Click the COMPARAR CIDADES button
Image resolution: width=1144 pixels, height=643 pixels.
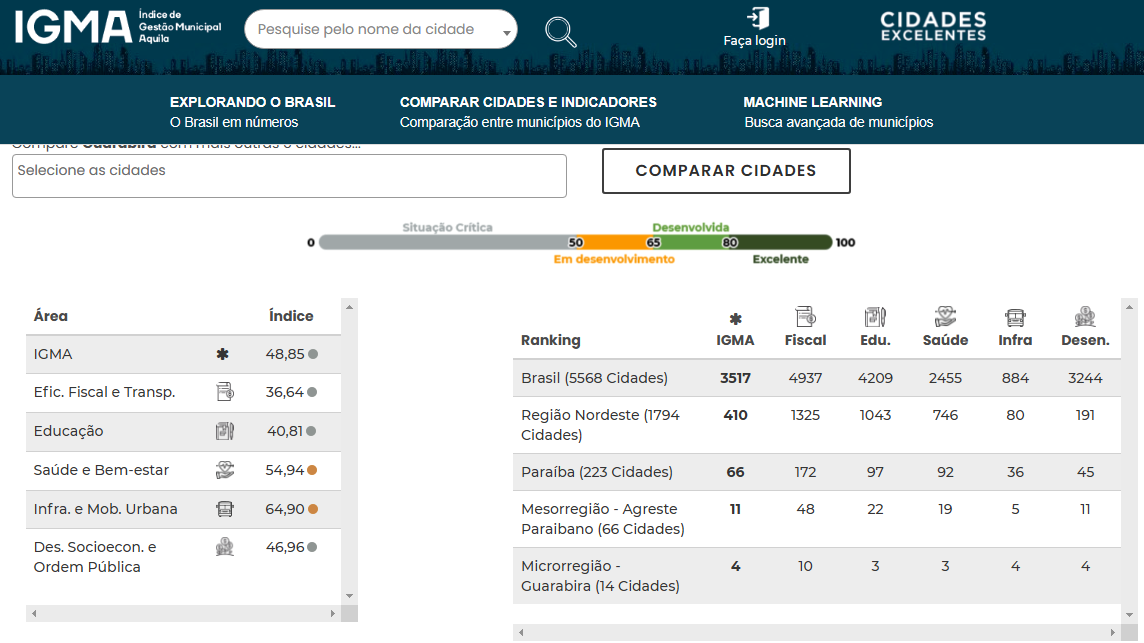tap(726, 171)
